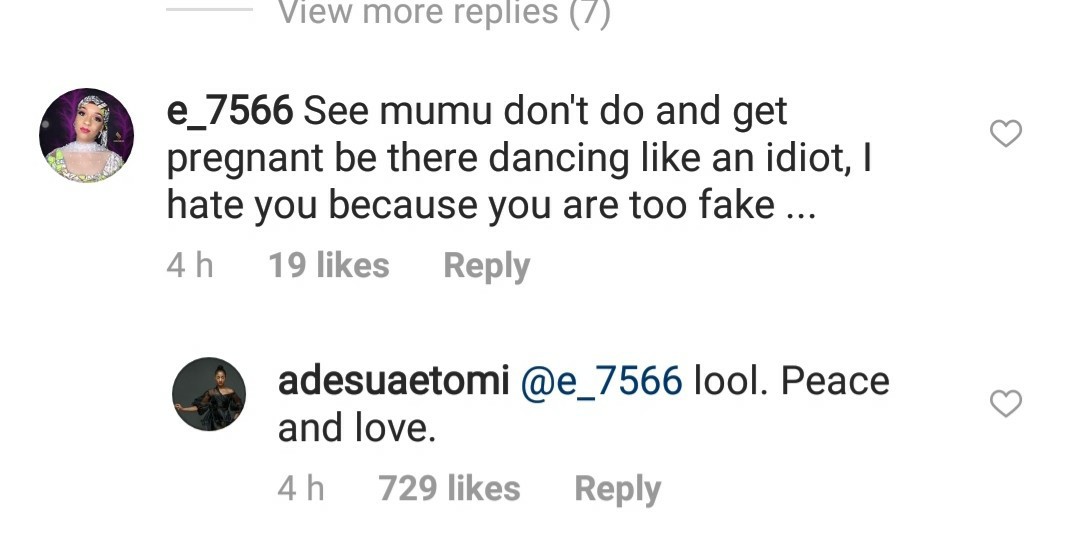1080x540 pixels.
Task: Click the 4 h timestamp under e_7566 comment
Action: point(190,266)
